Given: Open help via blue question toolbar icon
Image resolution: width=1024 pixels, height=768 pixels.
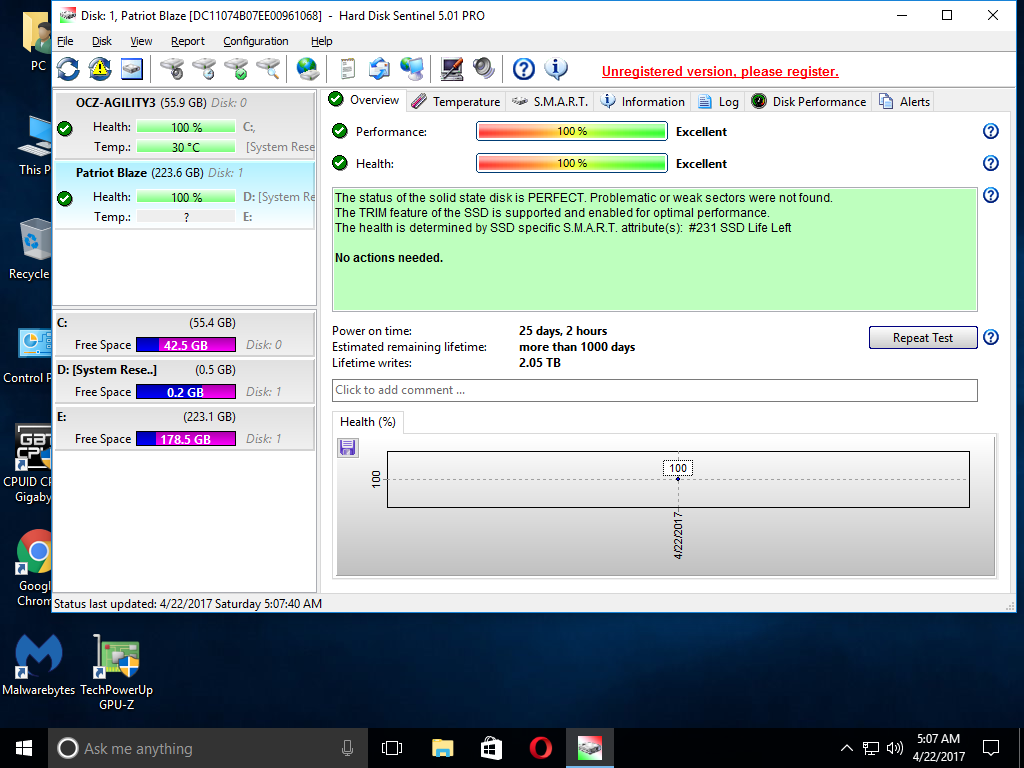Looking at the screenshot, I should tap(524, 69).
